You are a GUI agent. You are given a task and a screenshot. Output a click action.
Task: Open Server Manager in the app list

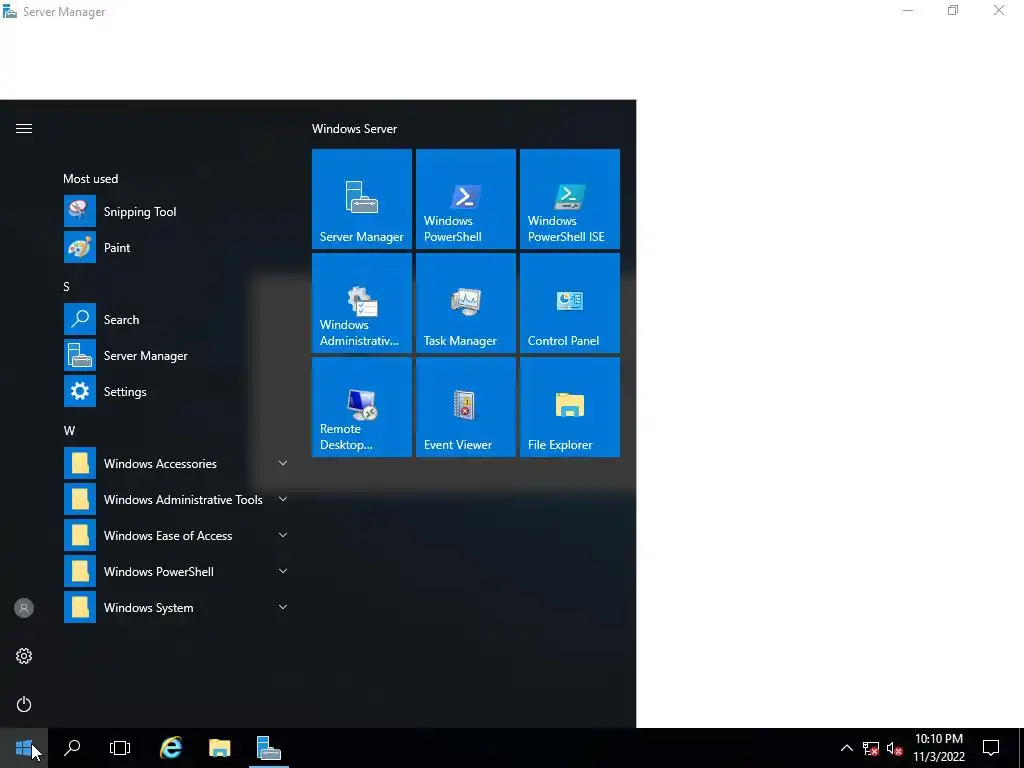pyautogui.click(x=176, y=355)
